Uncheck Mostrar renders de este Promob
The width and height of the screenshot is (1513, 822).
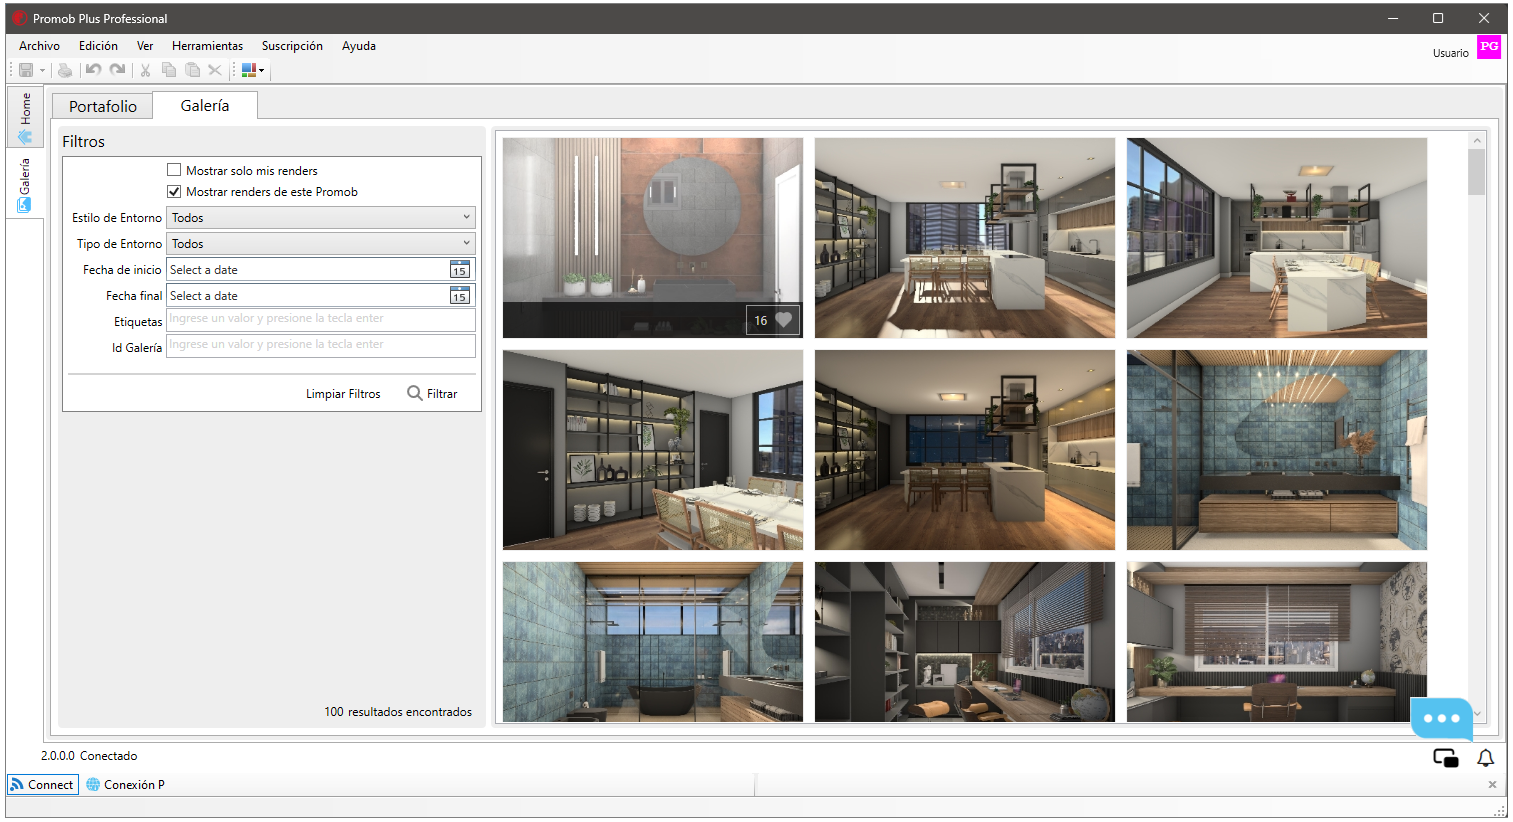coord(174,191)
